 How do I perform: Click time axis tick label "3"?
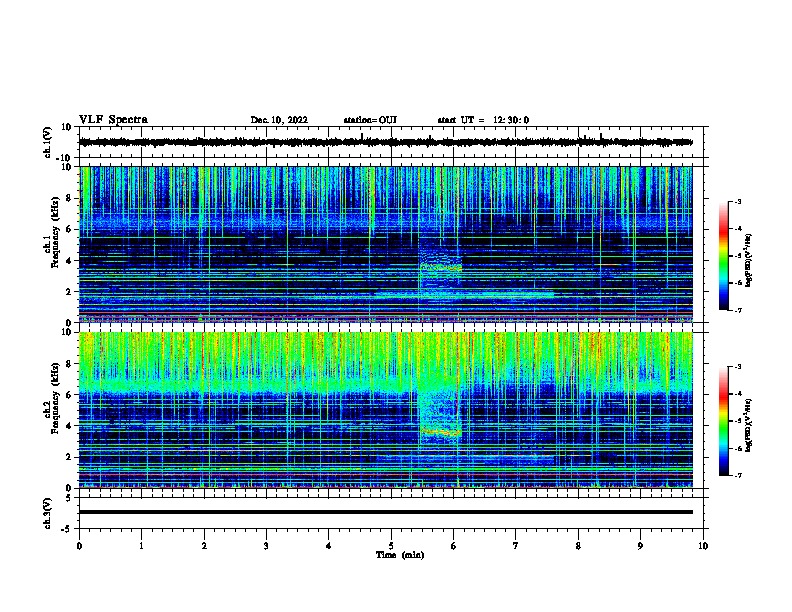click(266, 546)
